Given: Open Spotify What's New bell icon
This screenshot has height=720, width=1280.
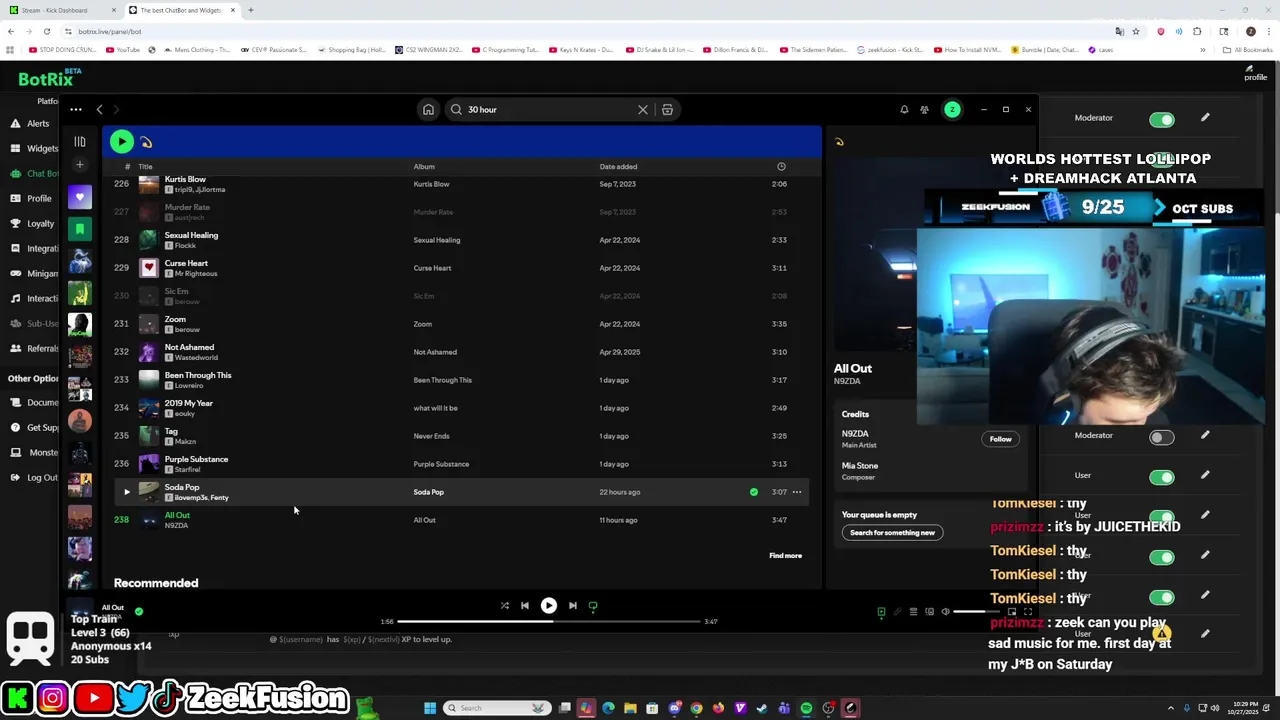Looking at the screenshot, I should (904, 110).
